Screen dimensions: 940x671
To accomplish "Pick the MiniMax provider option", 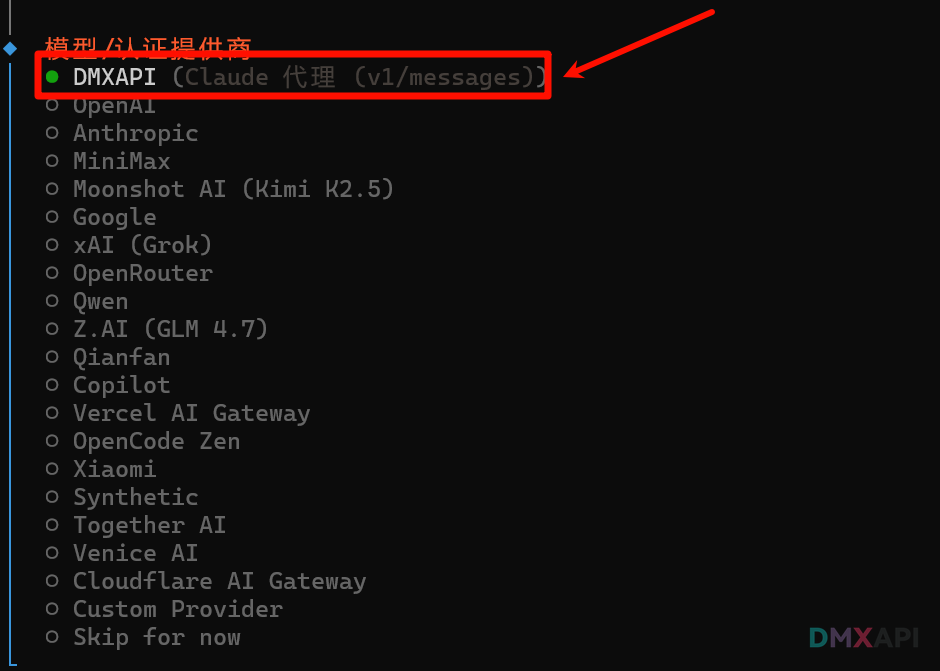I will click(121, 161).
